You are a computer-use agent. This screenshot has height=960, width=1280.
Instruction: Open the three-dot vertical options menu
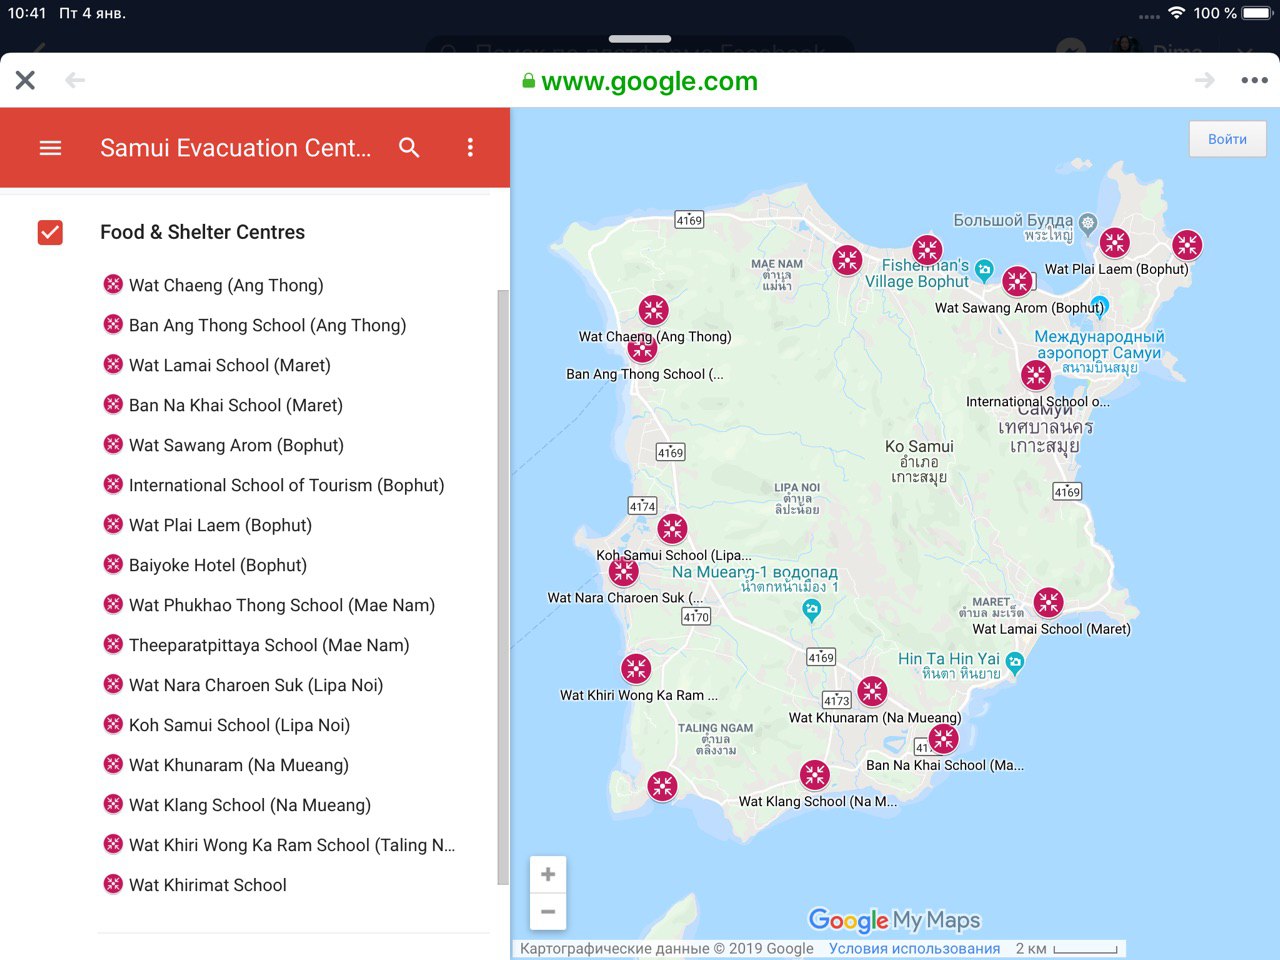click(470, 148)
